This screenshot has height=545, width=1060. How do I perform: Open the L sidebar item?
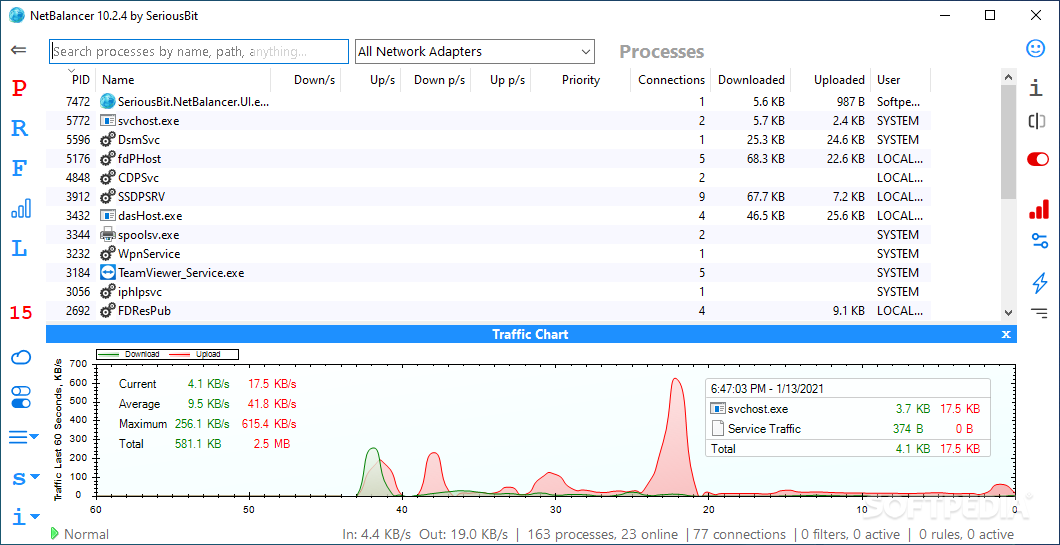20,248
